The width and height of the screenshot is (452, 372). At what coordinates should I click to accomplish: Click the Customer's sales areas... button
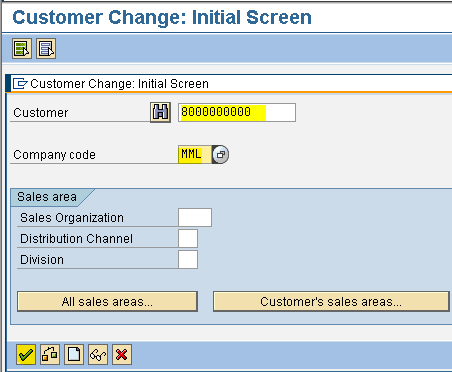tap(331, 302)
